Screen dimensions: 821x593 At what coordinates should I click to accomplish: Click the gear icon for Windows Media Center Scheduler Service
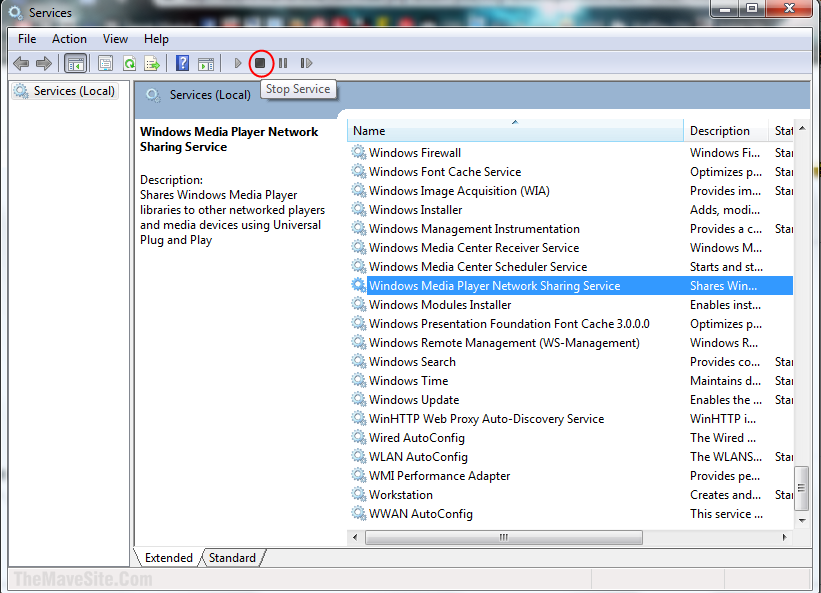[x=359, y=266]
